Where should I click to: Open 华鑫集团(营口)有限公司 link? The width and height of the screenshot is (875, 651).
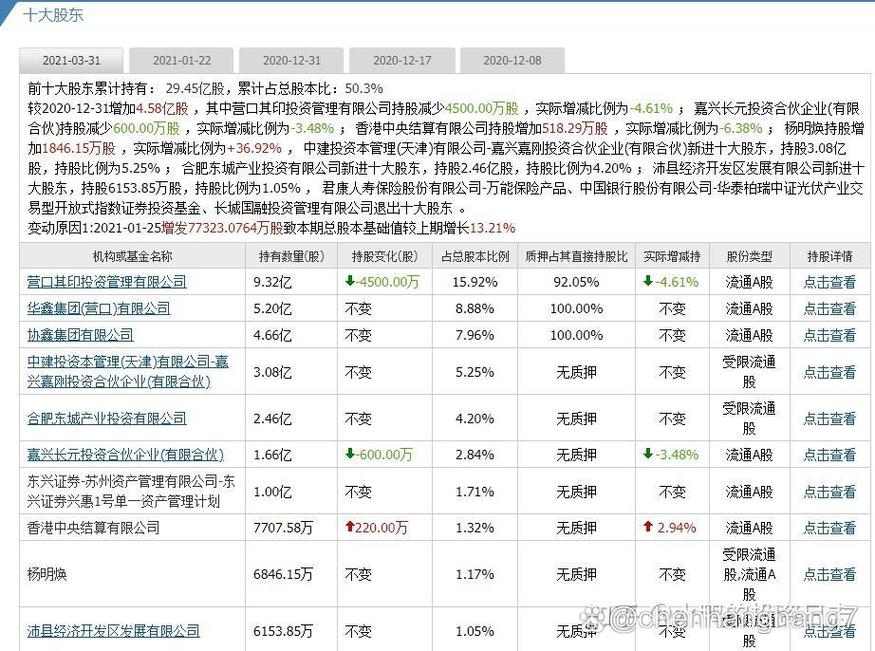[x=98, y=308]
